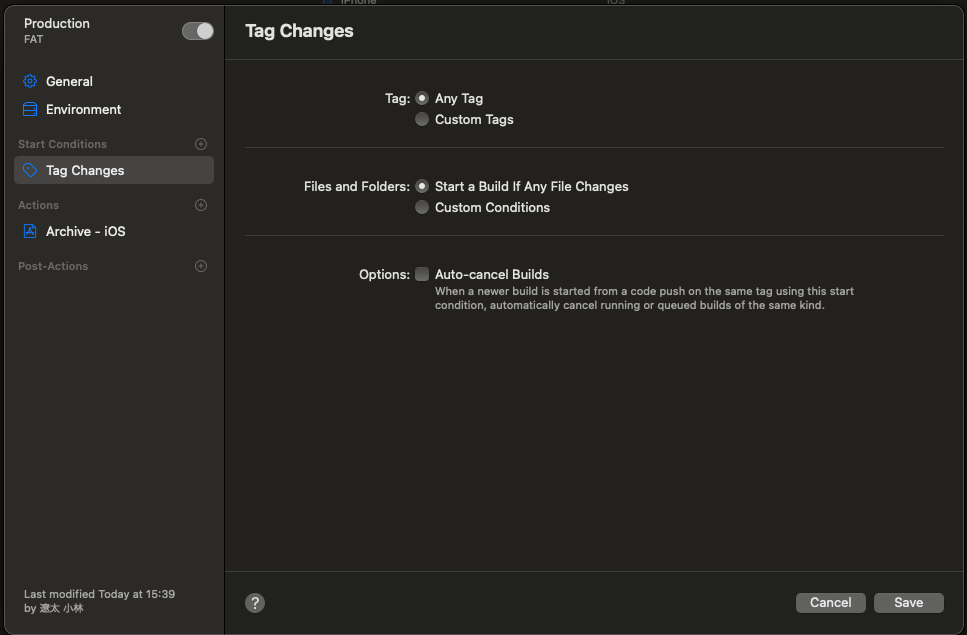Add a new Start Condition
Viewport: 967px width, 635px height.
pyautogui.click(x=201, y=144)
